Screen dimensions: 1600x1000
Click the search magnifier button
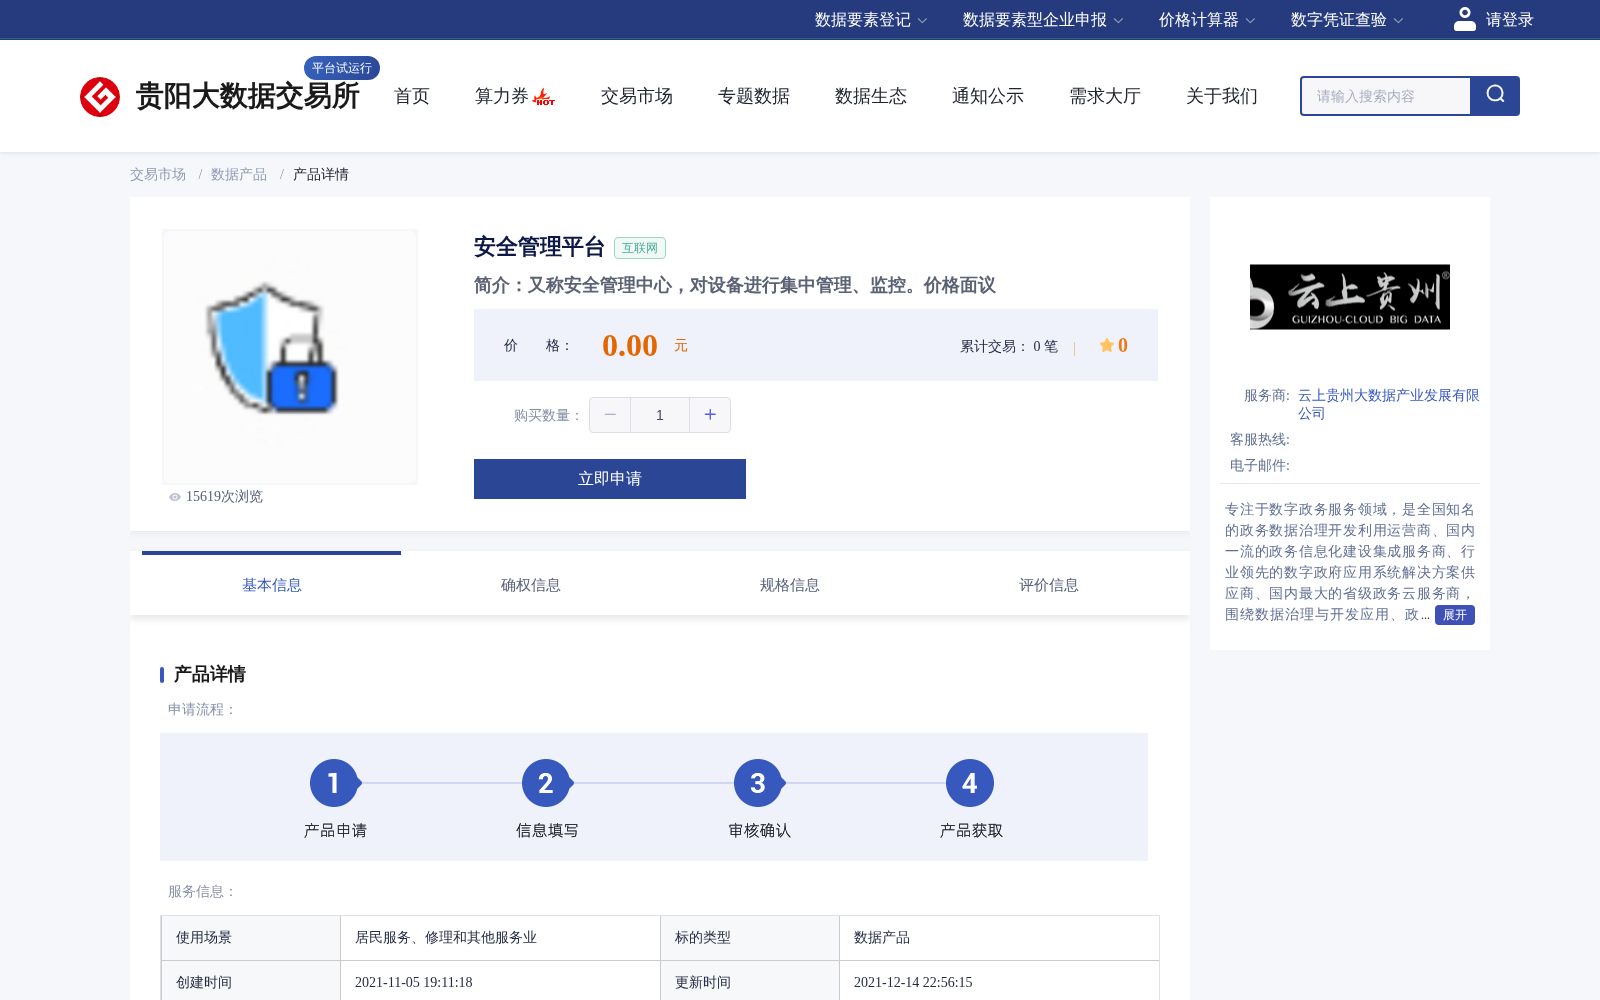click(x=1495, y=96)
